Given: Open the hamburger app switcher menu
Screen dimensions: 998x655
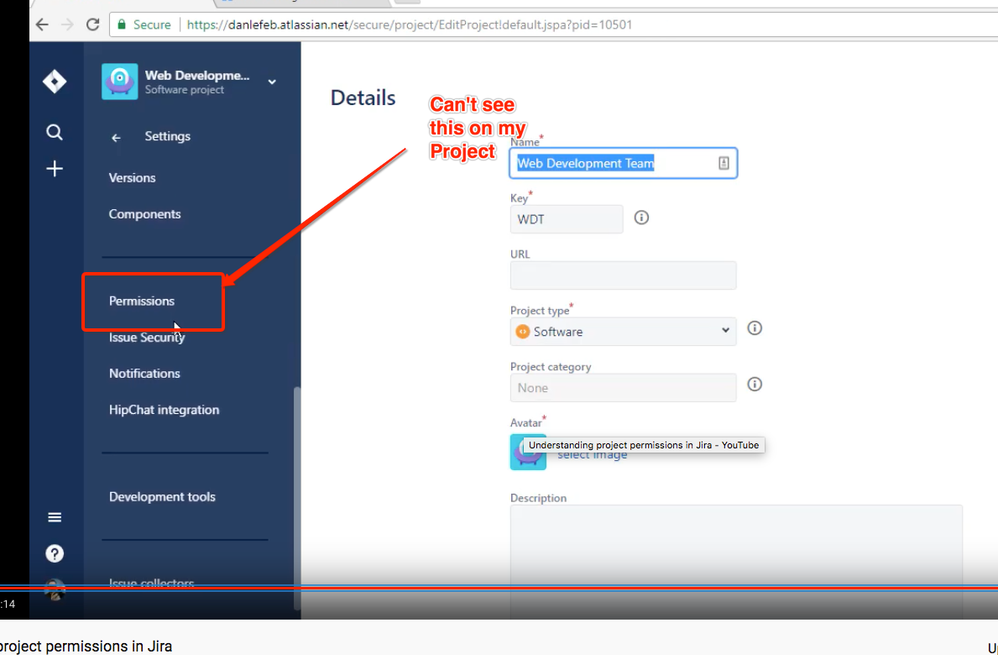Looking at the screenshot, I should [55, 518].
